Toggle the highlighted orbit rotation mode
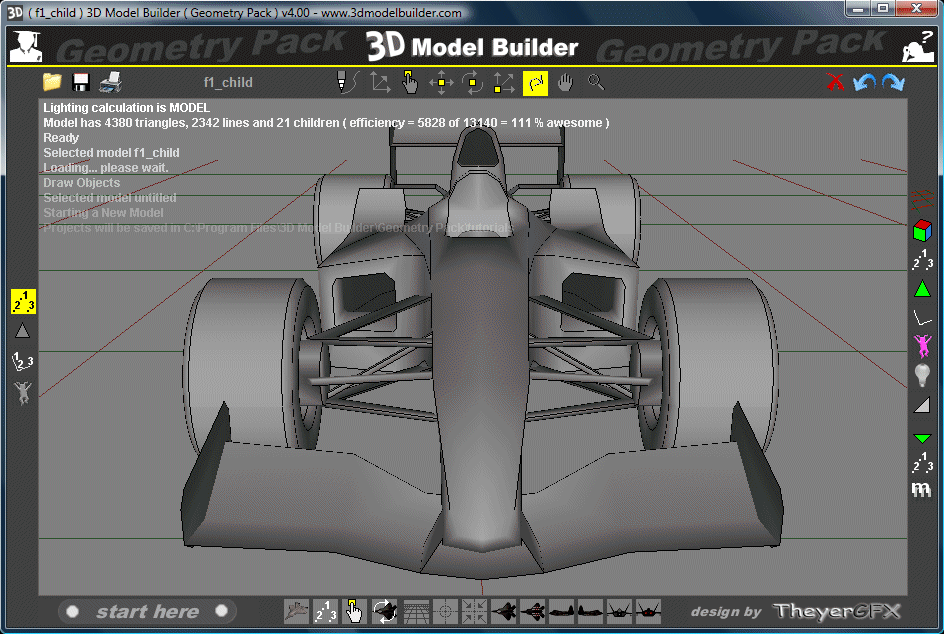The image size is (944, 634). coord(535,83)
